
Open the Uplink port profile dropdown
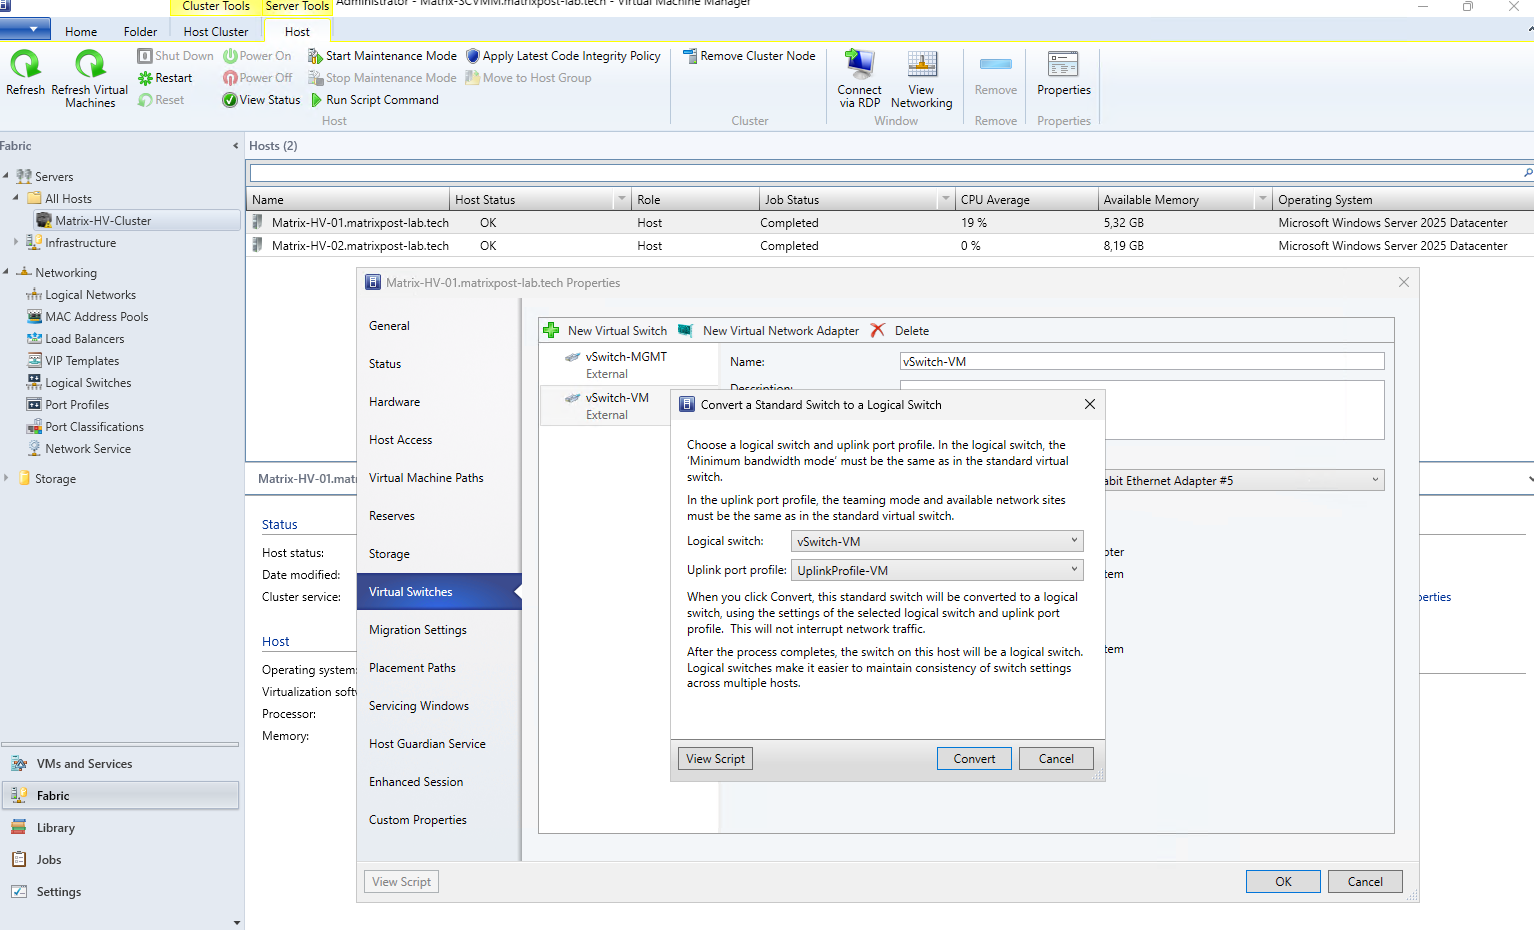click(x=936, y=571)
